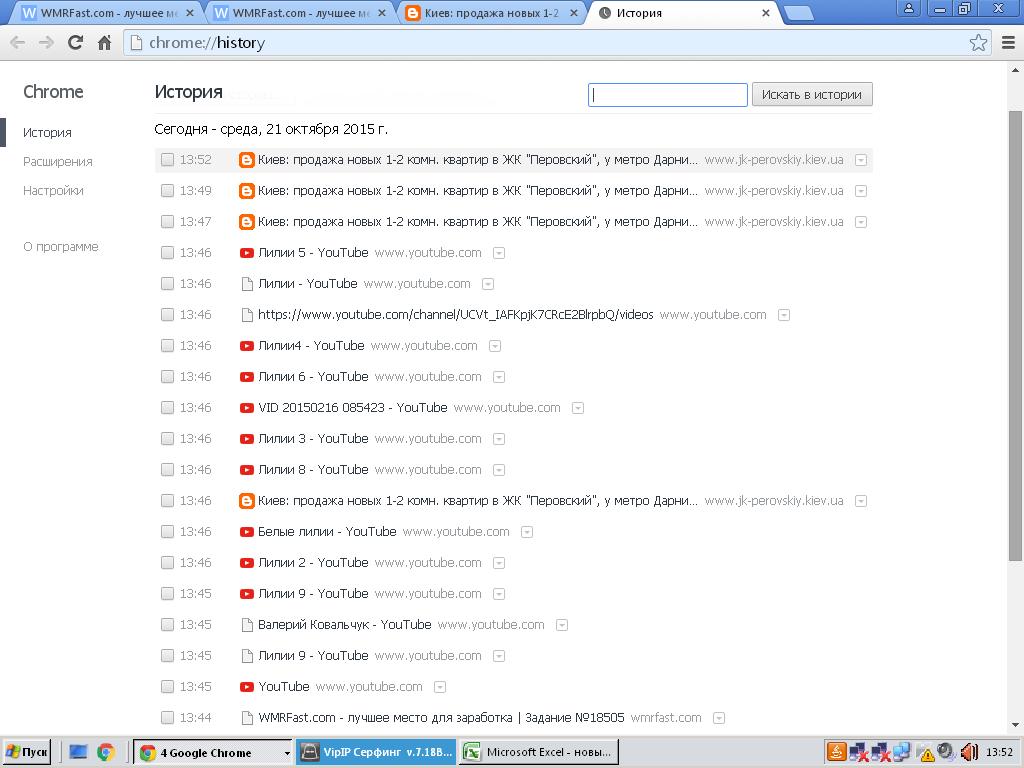This screenshot has height=768, width=1024.
Task: Check the box for the channel videos URL entry
Action: tap(167, 315)
